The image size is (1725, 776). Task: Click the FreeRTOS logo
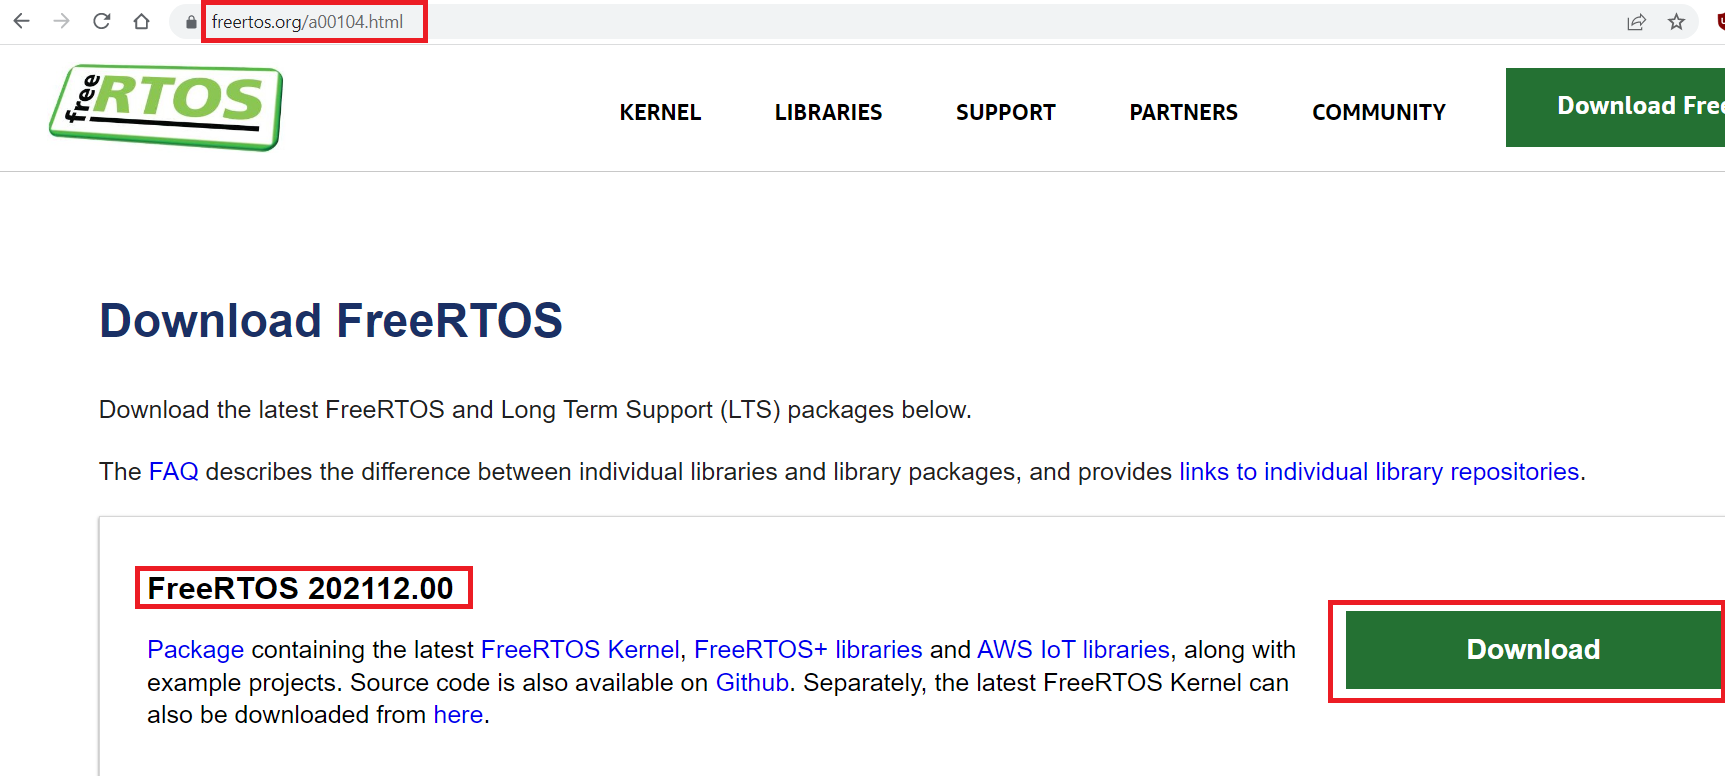click(x=166, y=107)
